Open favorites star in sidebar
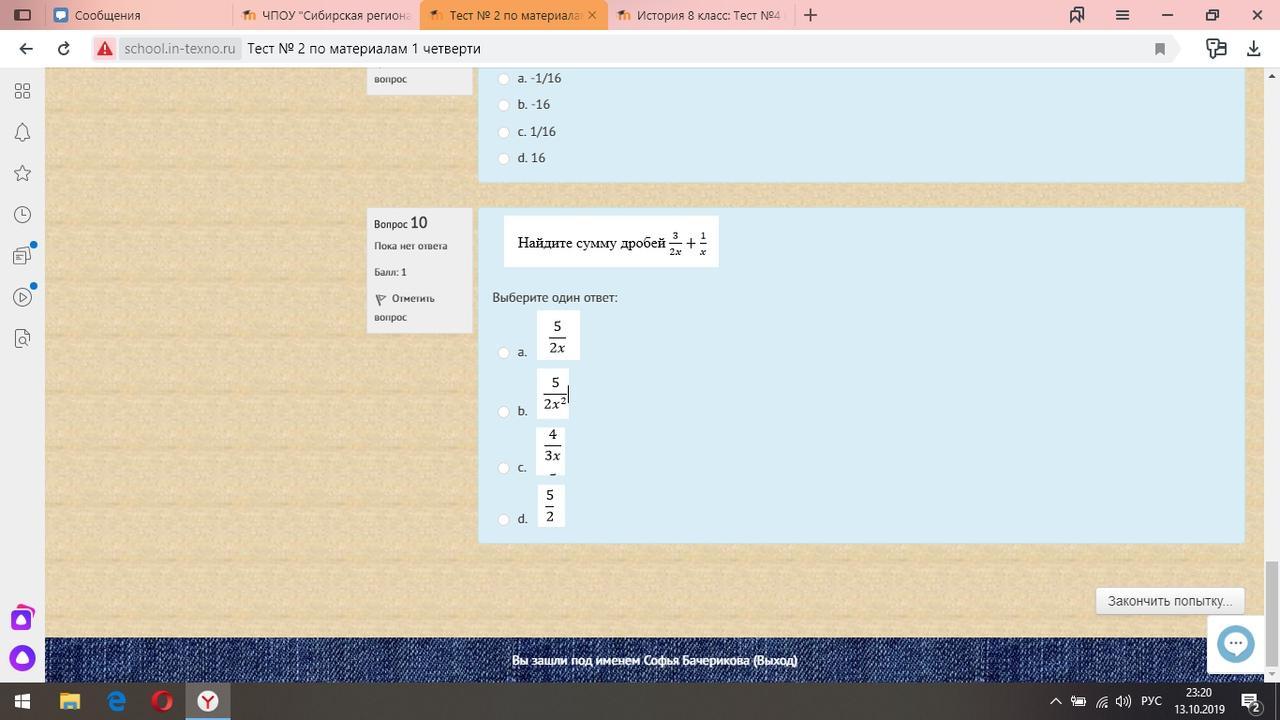Screen dimensions: 1280x720 [22, 174]
